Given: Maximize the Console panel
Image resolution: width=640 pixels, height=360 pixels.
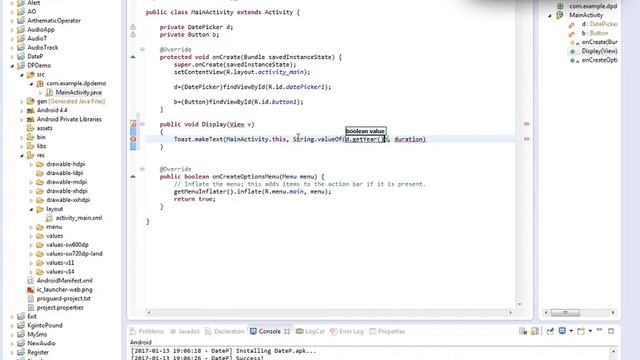Looking at the screenshot, I should [611, 331].
